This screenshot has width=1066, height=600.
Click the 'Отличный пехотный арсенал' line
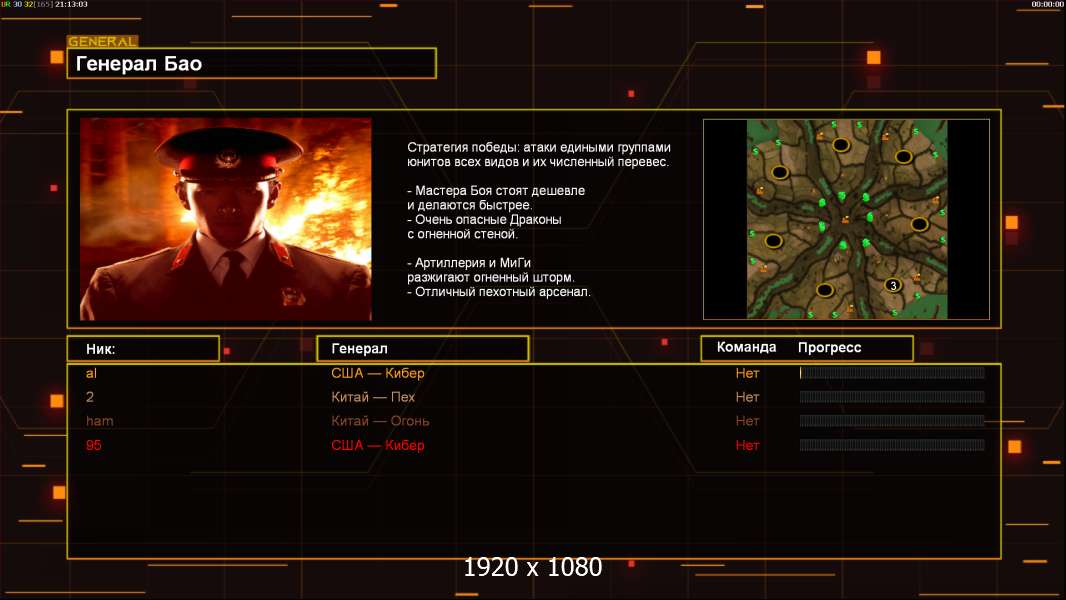499,292
